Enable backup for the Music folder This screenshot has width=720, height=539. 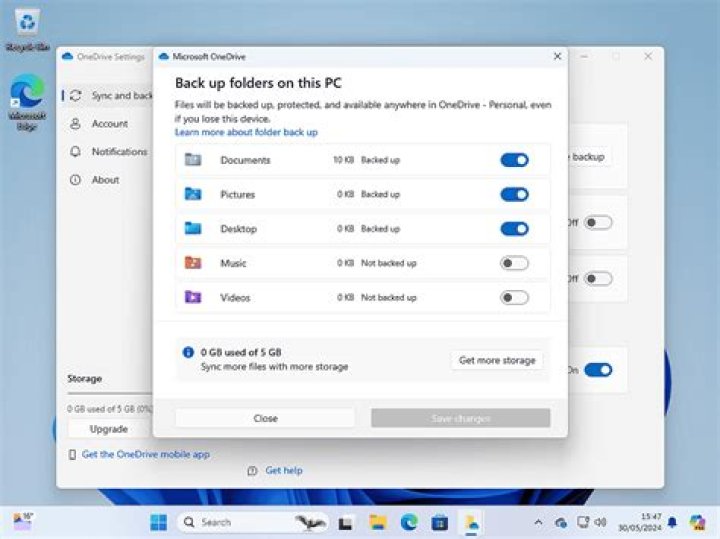(x=514, y=263)
